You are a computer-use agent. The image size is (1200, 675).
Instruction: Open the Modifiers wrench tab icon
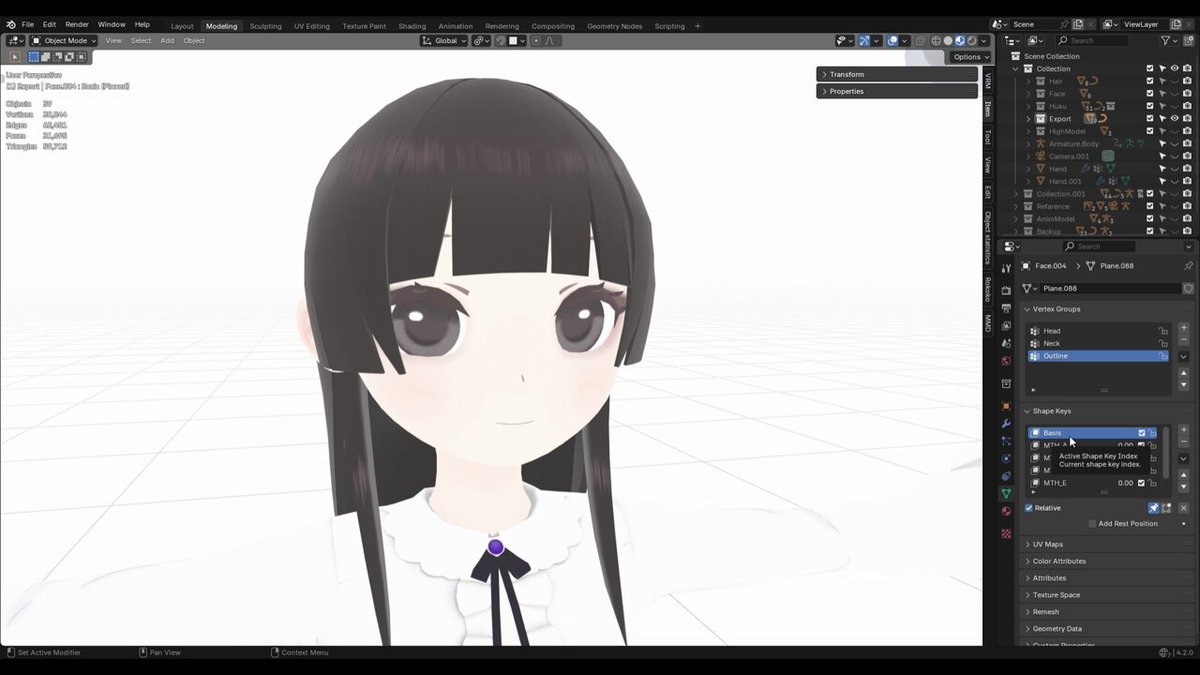point(1007,423)
